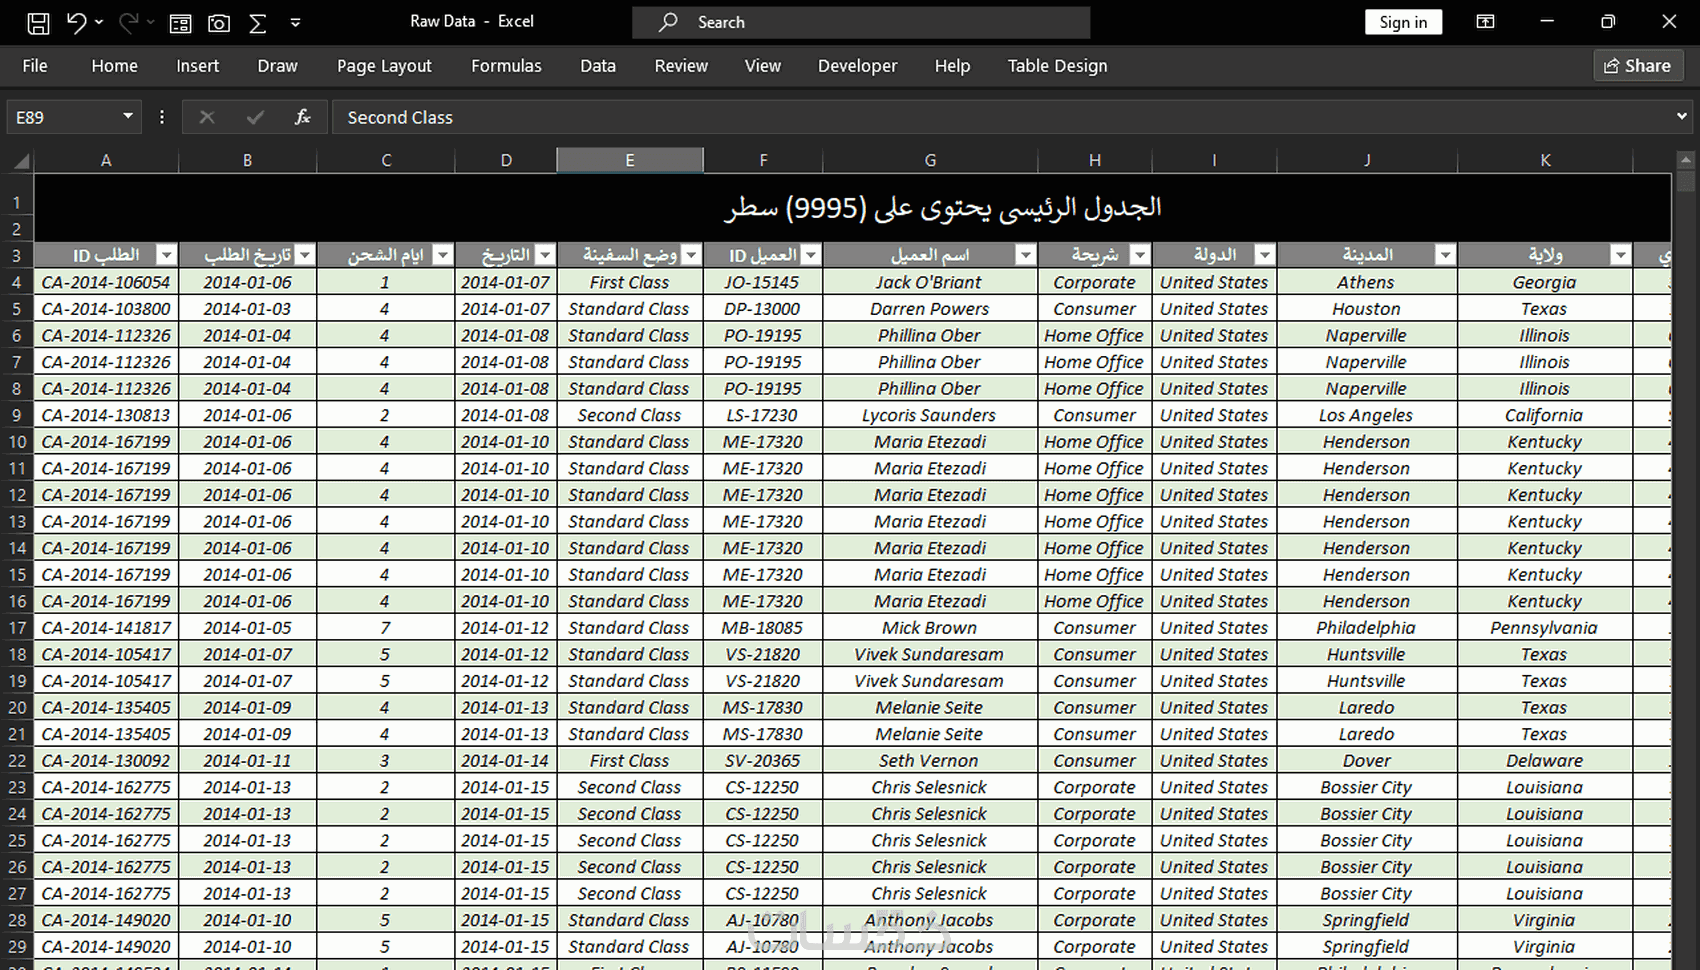
Task: Click the Redo arrow icon
Action: click(x=128, y=22)
